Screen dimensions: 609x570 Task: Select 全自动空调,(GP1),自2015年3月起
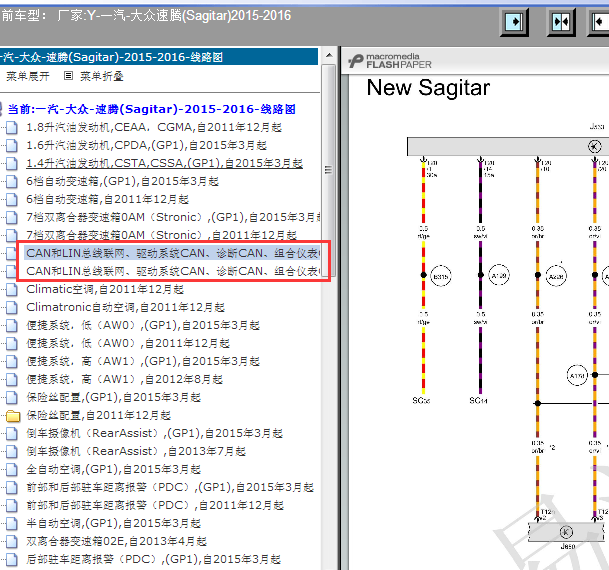114,469
